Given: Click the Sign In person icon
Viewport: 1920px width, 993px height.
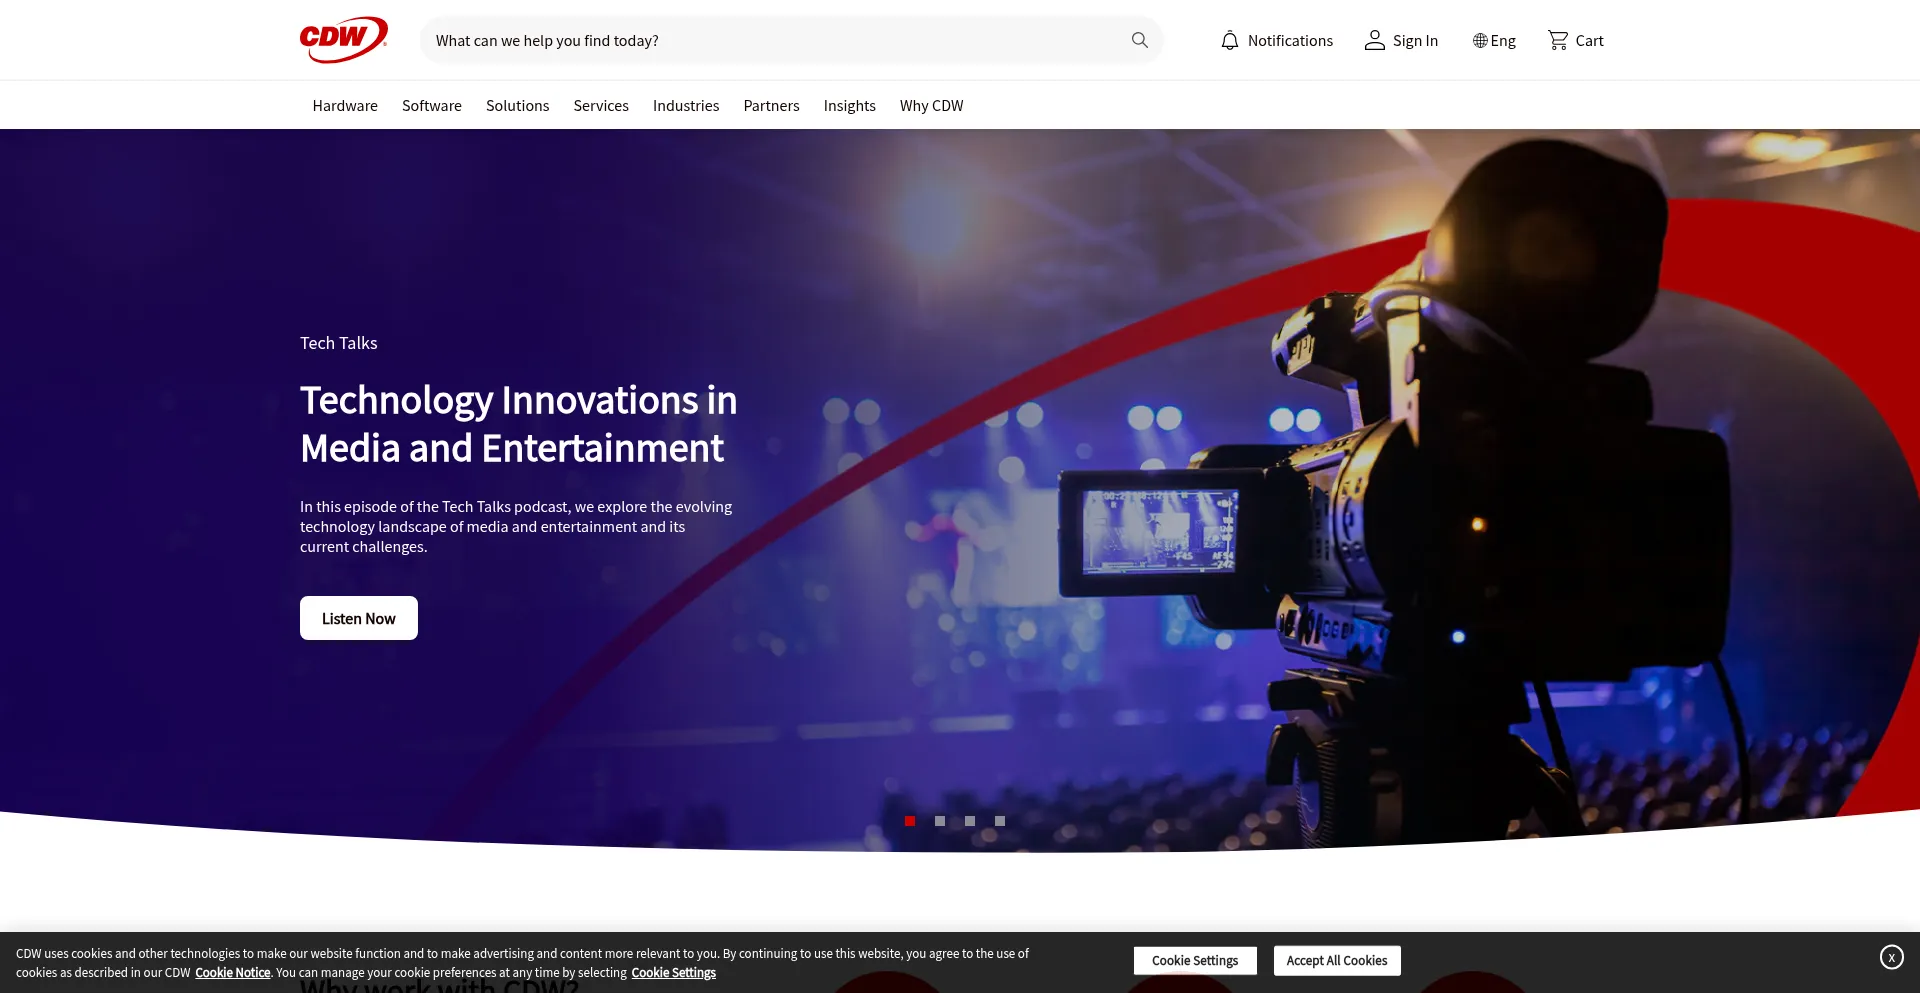Looking at the screenshot, I should (1375, 40).
